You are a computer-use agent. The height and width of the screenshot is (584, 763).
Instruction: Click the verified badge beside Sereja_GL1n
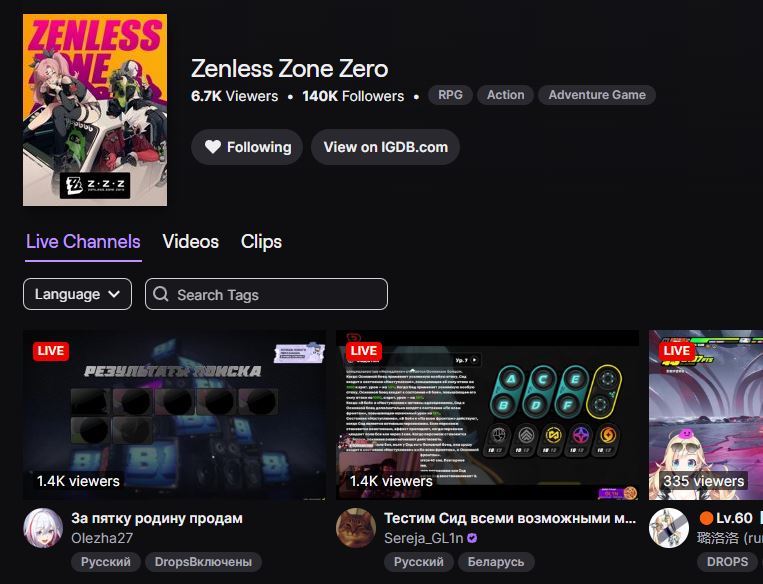(472, 538)
